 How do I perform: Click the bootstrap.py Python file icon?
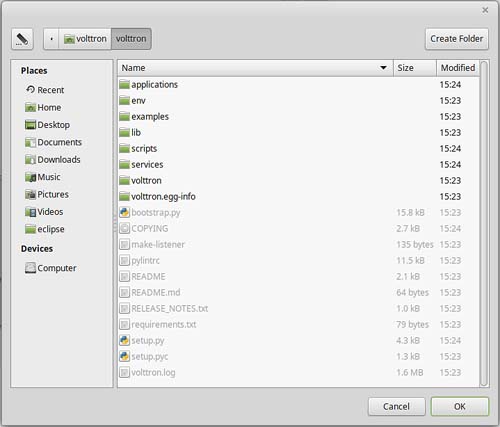pos(124,212)
